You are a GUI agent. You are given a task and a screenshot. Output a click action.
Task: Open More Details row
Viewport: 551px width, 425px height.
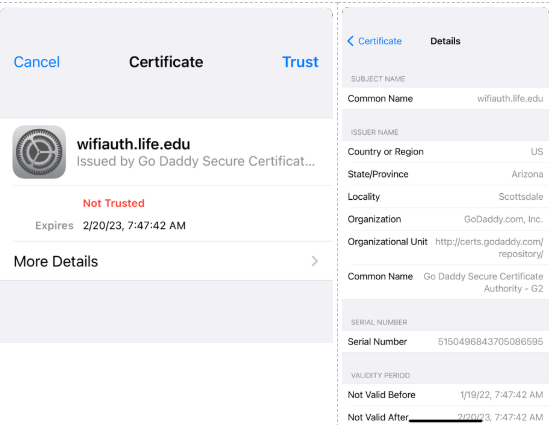point(166,261)
